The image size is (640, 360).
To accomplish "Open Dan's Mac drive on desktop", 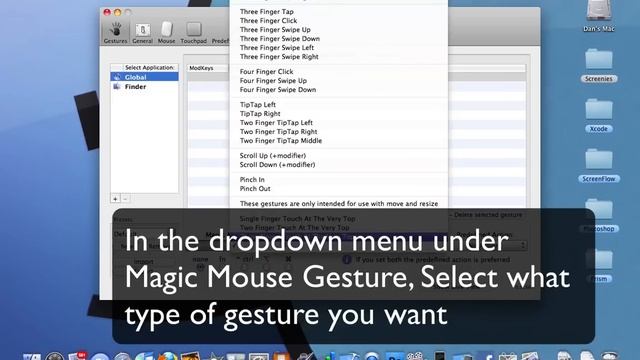I will tap(599, 16).
